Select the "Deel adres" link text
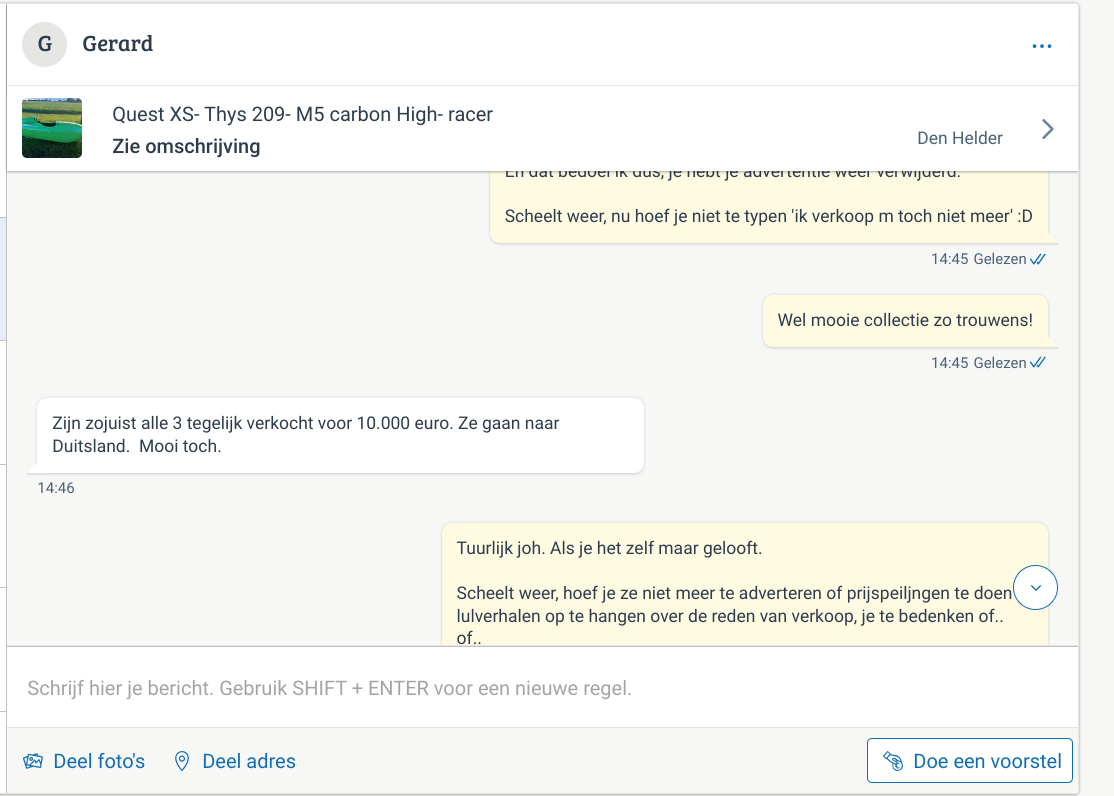This screenshot has height=796, width=1114. [249, 761]
